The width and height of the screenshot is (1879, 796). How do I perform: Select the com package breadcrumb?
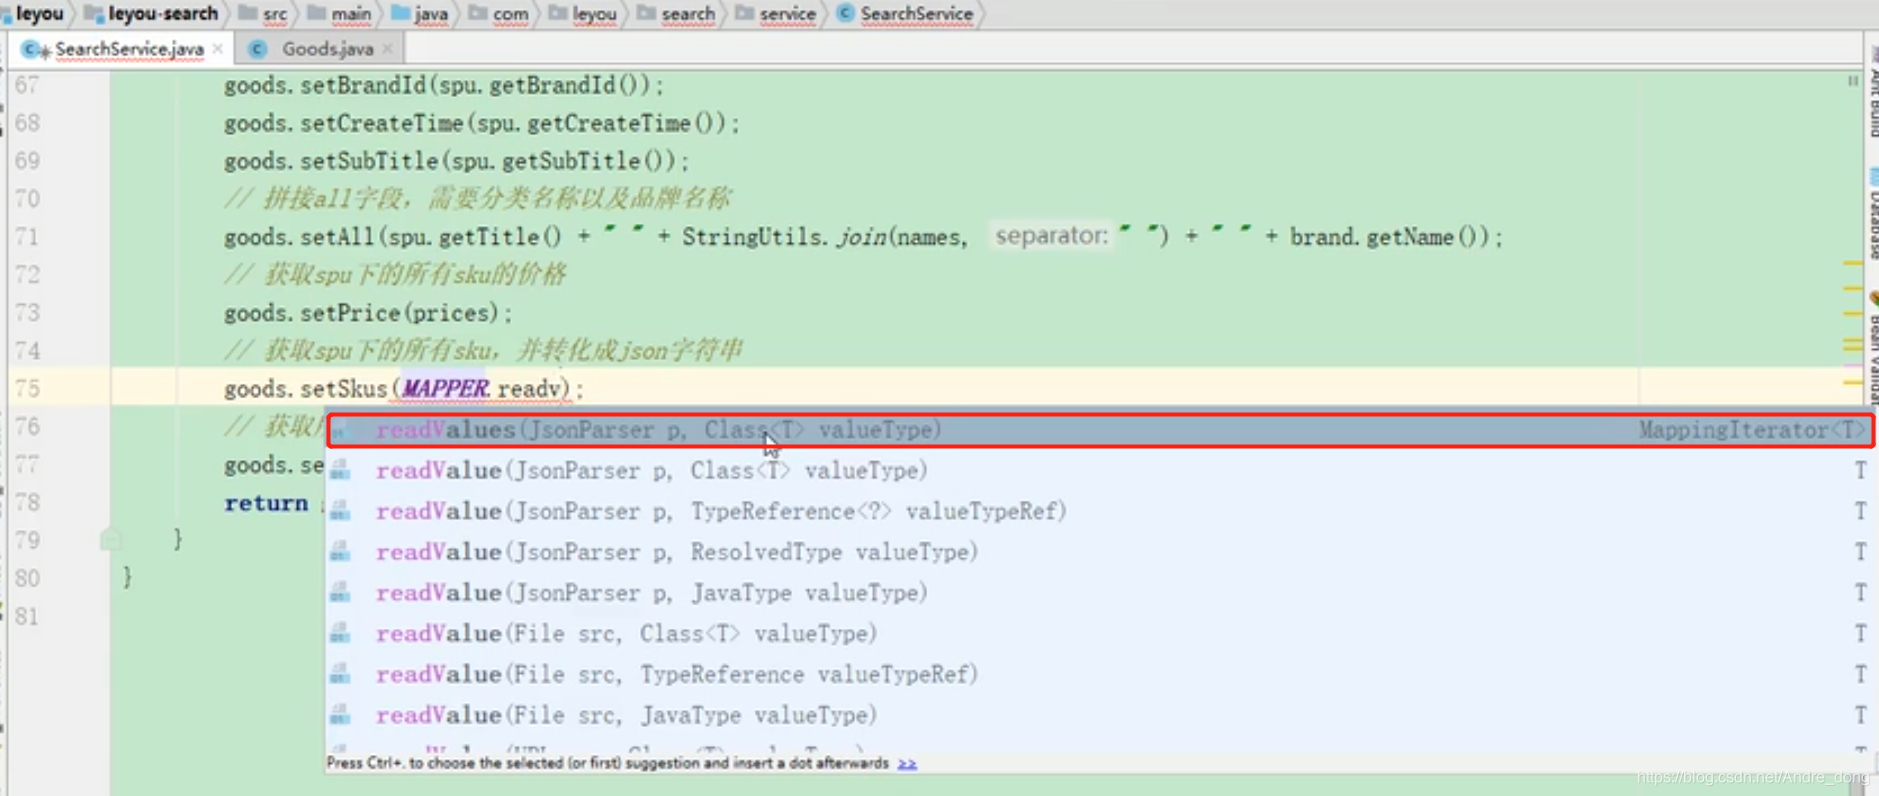(510, 14)
